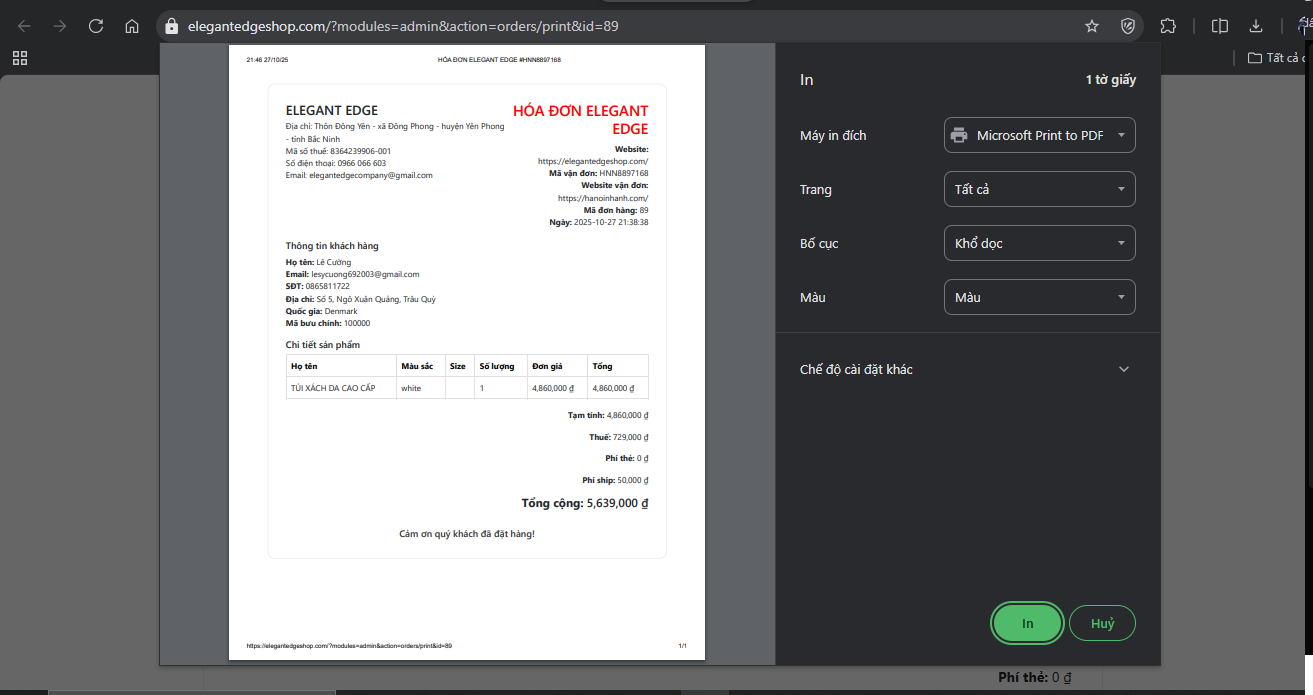View site info via the lock icon
This screenshot has width=1313, height=695.
172,26
